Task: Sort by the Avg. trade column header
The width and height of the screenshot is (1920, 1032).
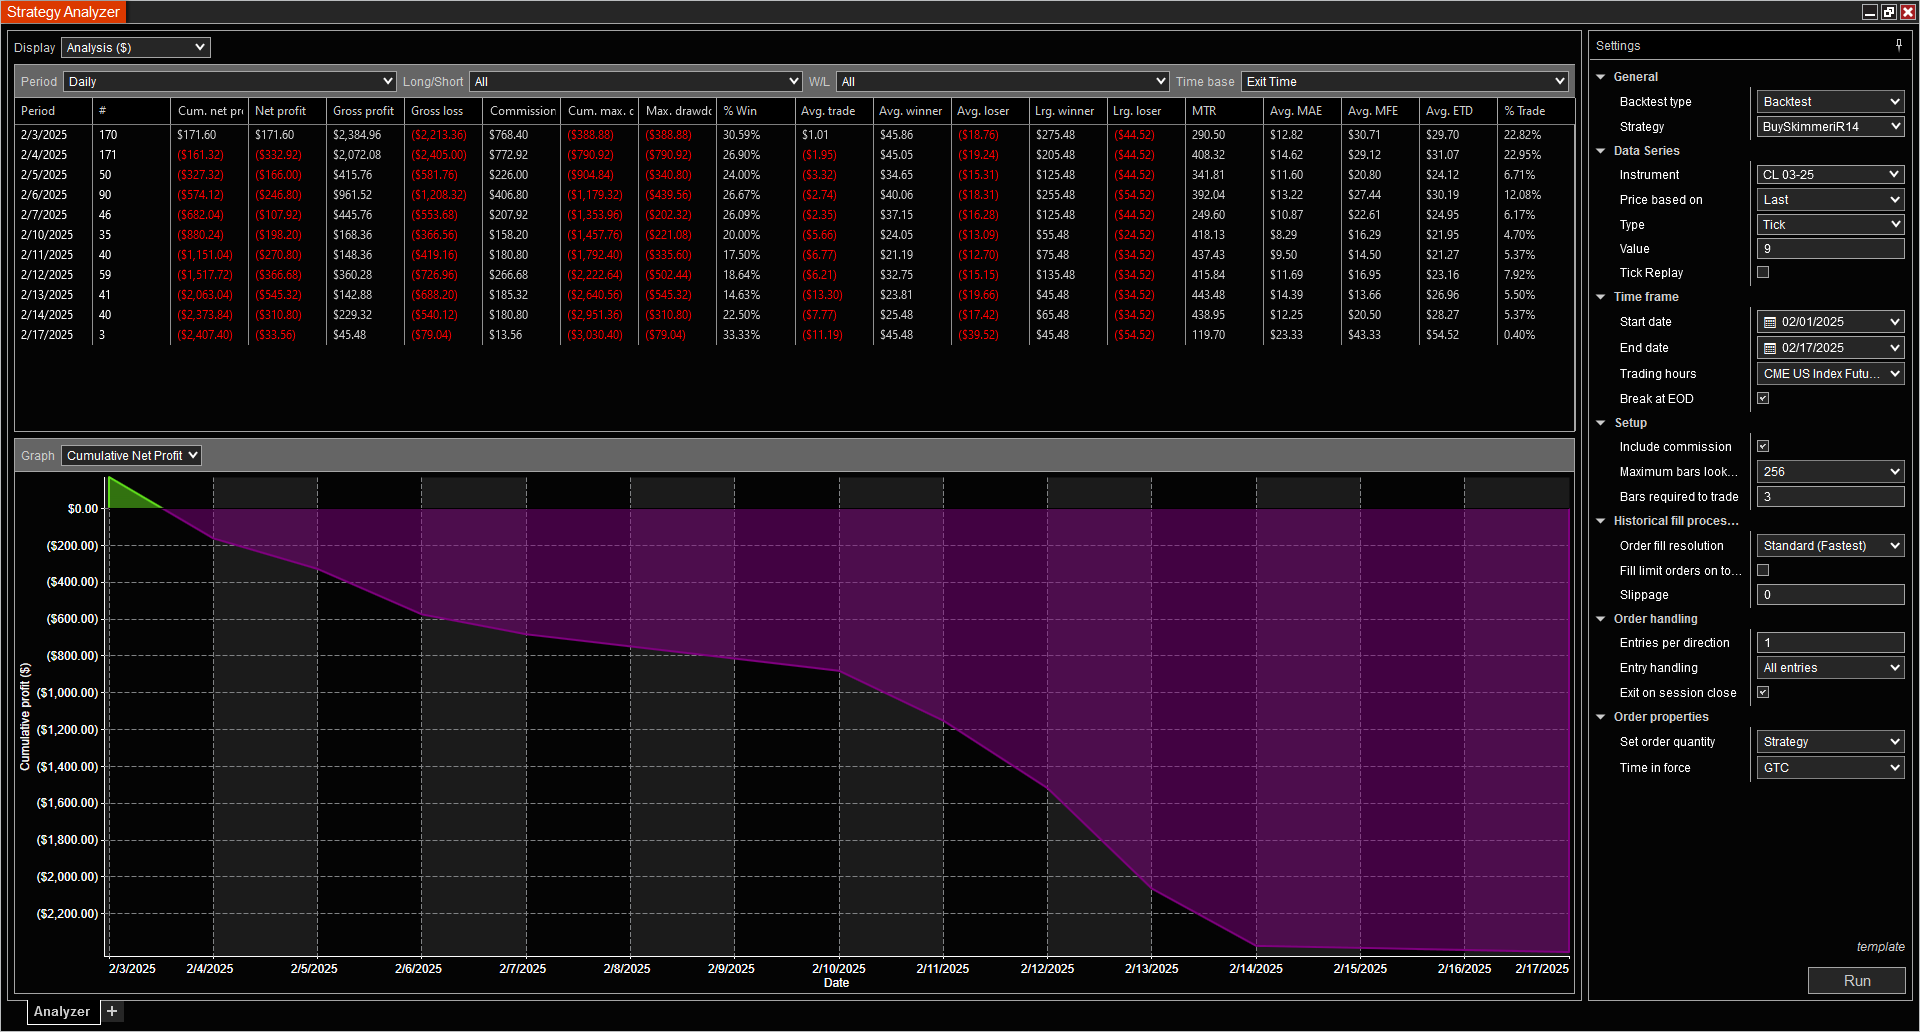Action: 834,111
